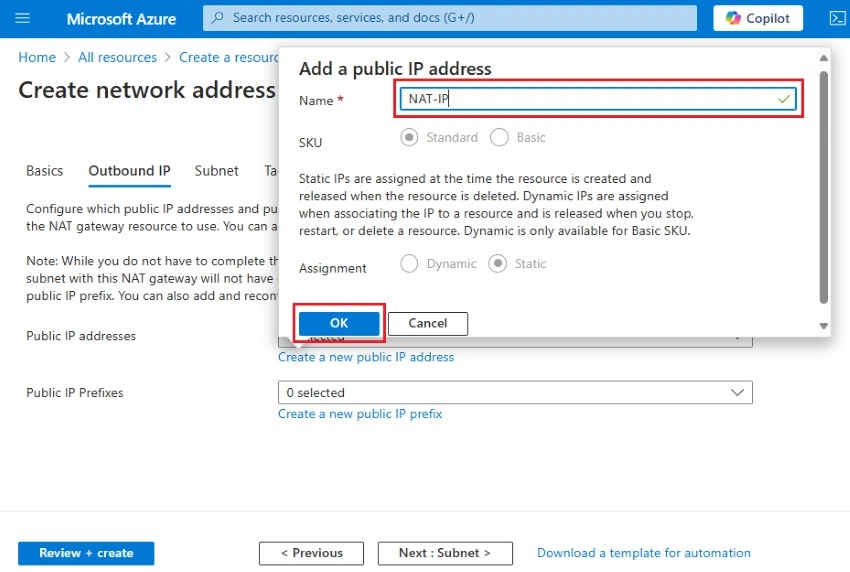Confirm with the OK button

(x=339, y=323)
